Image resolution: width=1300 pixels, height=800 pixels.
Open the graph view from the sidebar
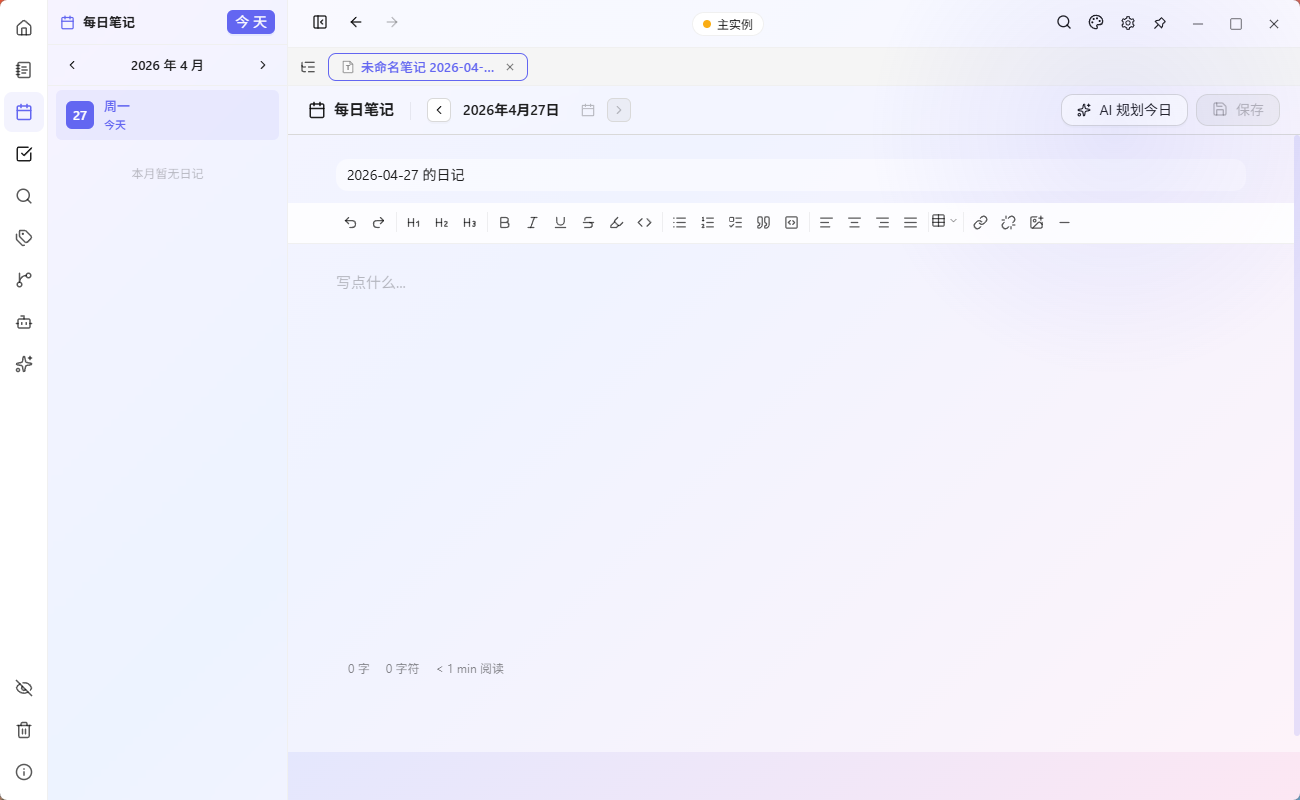tap(24, 280)
